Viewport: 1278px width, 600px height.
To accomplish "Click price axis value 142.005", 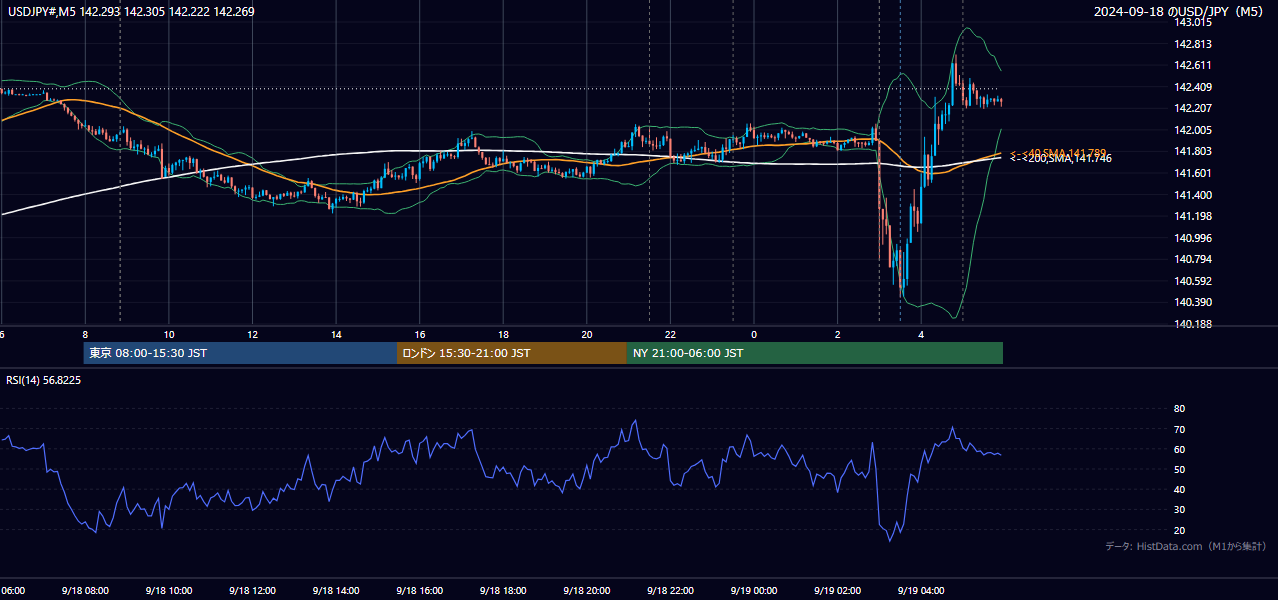I will 1193,130.
